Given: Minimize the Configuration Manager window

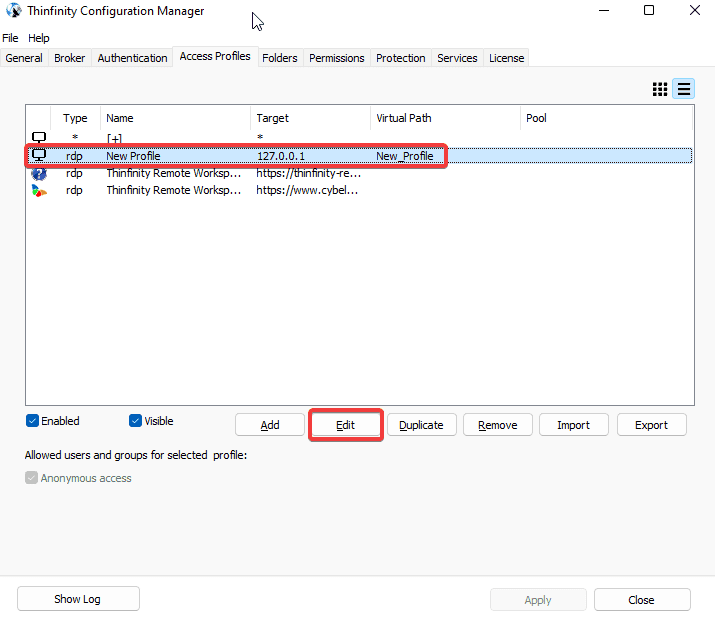Looking at the screenshot, I should [x=604, y=10].
